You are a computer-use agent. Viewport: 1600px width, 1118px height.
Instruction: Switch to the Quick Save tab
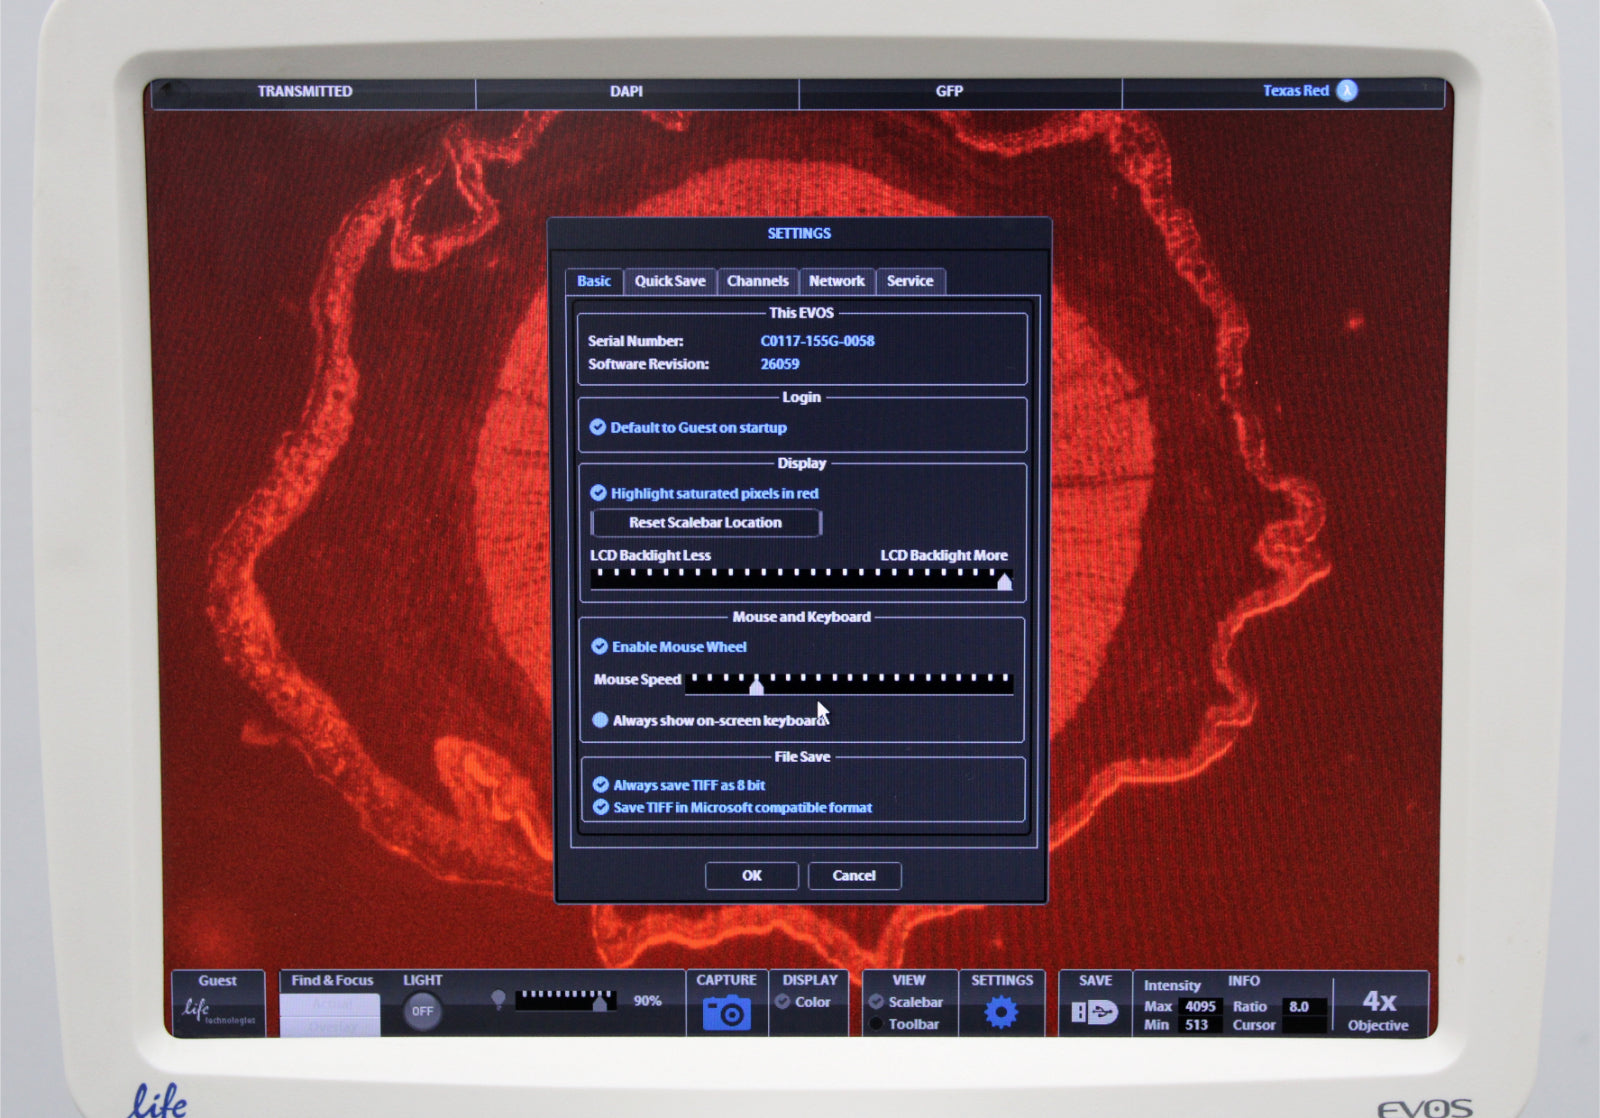(670, 281)
